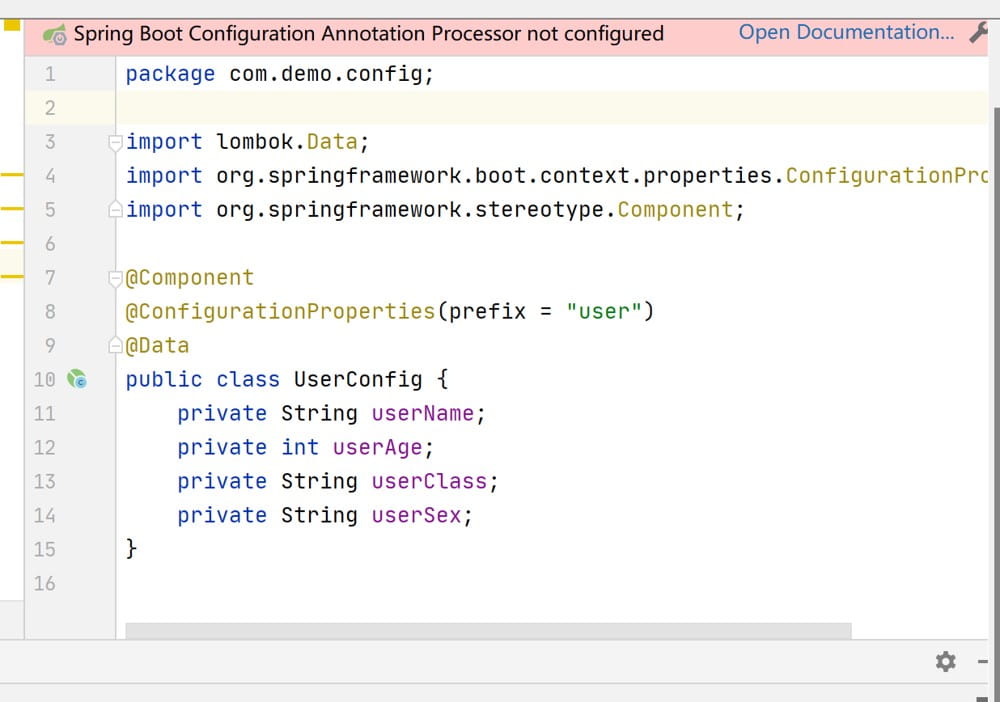Click 'Component' in line 5 import
The image size is (1000, 702).
click(x=675, y=210)
